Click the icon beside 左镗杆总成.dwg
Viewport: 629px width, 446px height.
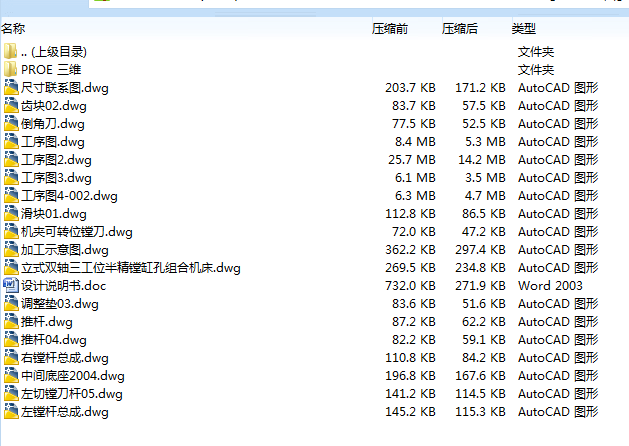point(11,412)
